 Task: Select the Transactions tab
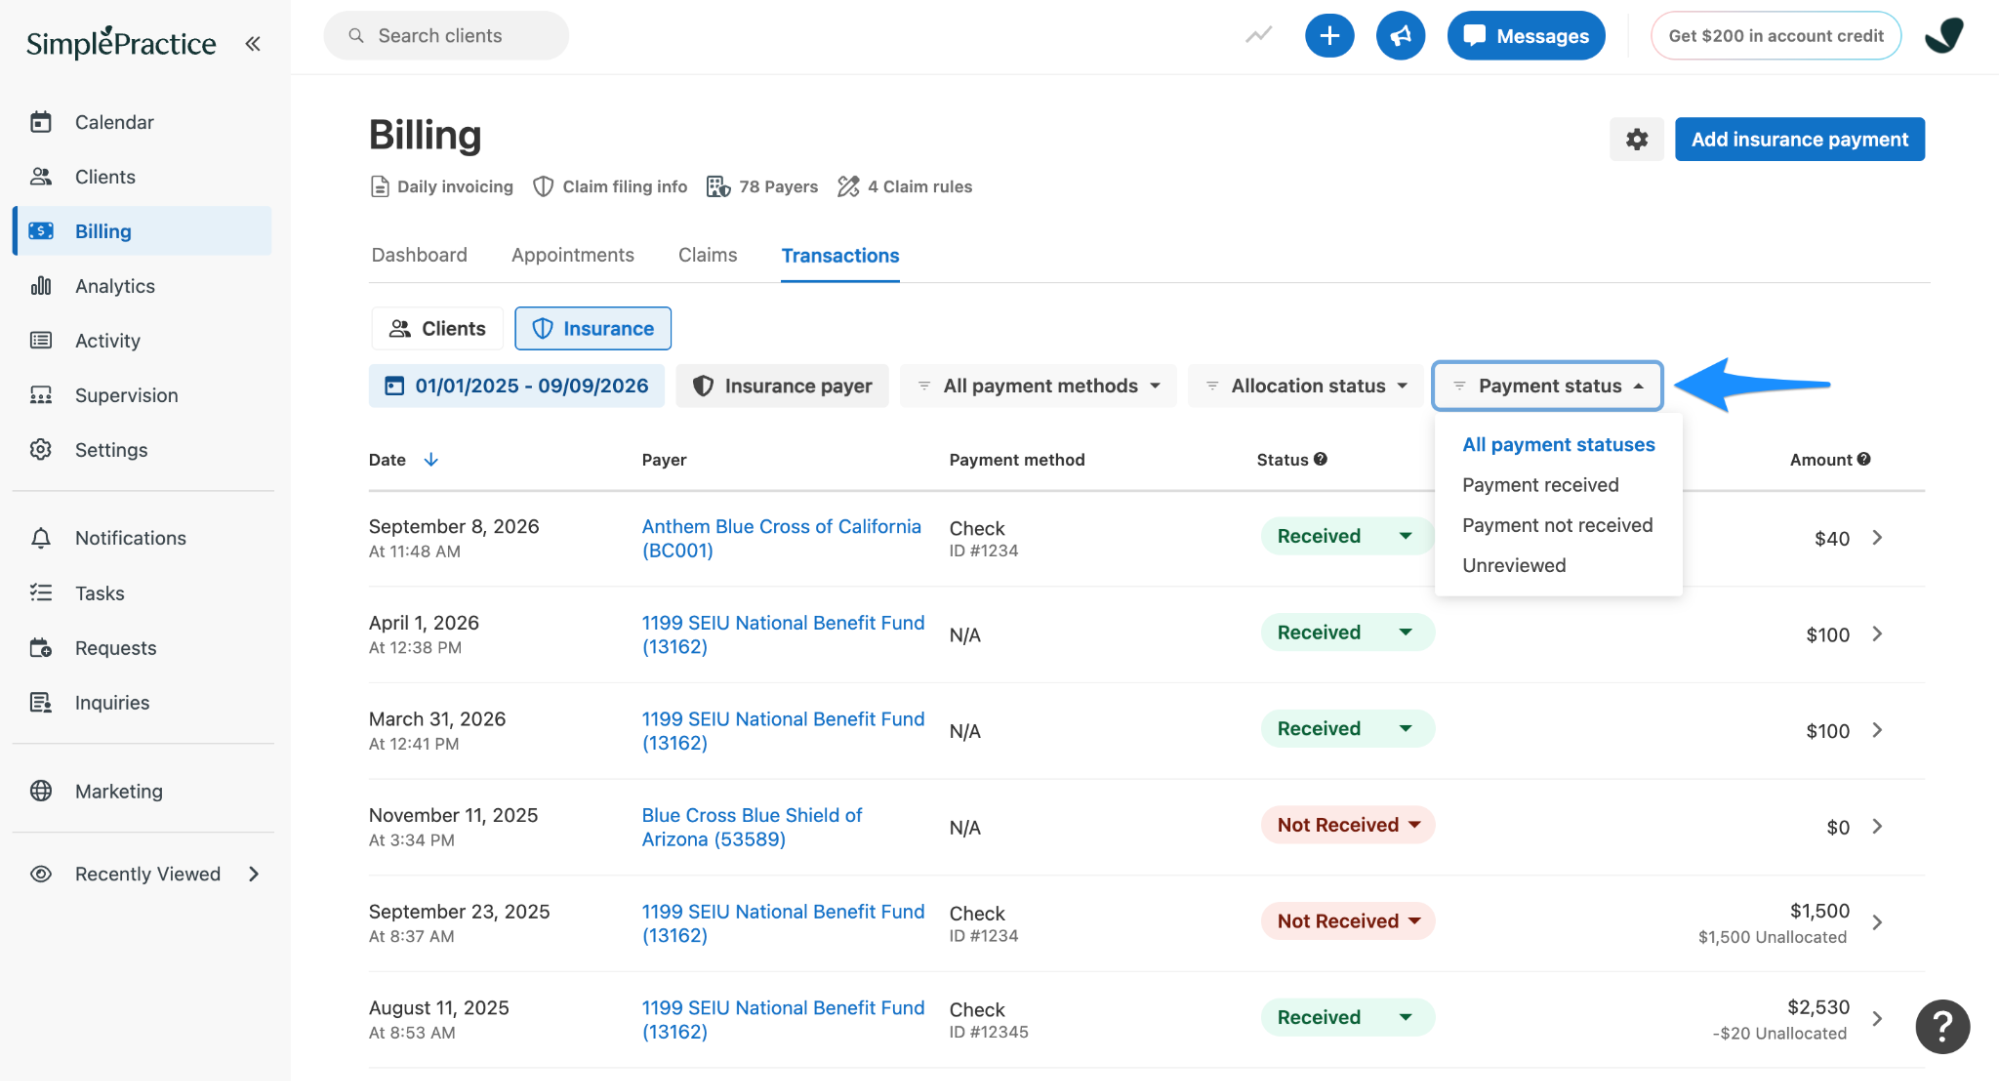click(840, 256)
